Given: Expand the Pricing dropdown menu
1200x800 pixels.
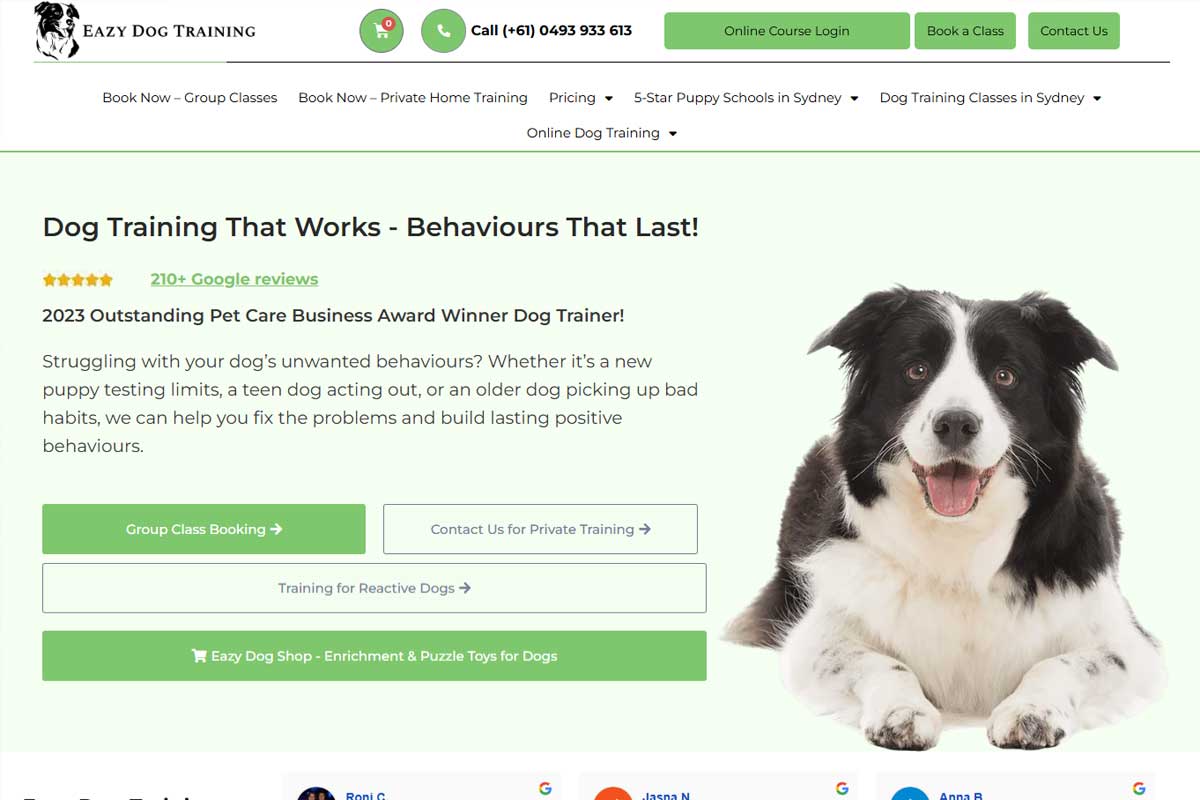Looking at the screenshot, I should [581, 98].
